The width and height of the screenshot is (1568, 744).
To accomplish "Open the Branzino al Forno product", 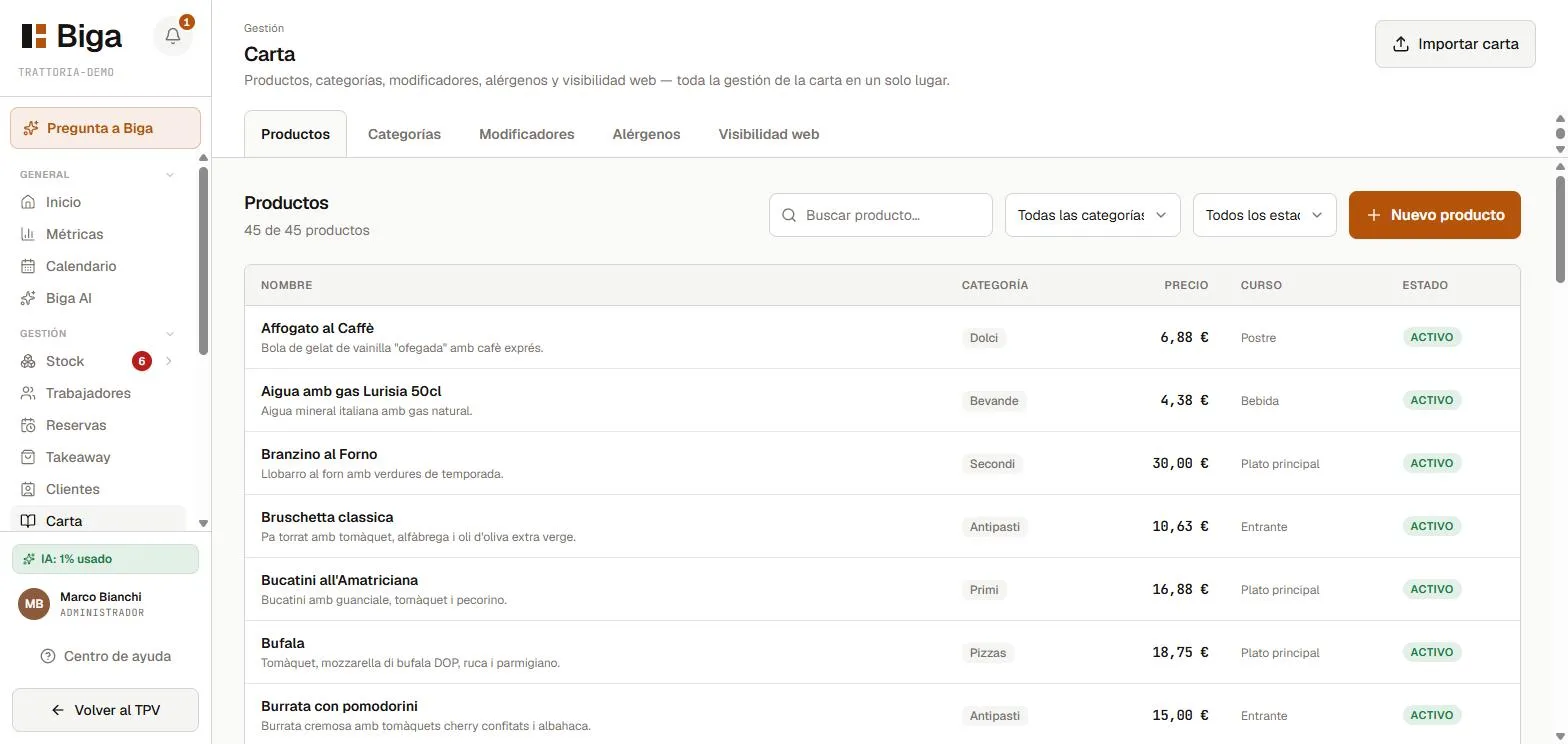I will click(882, 463).
